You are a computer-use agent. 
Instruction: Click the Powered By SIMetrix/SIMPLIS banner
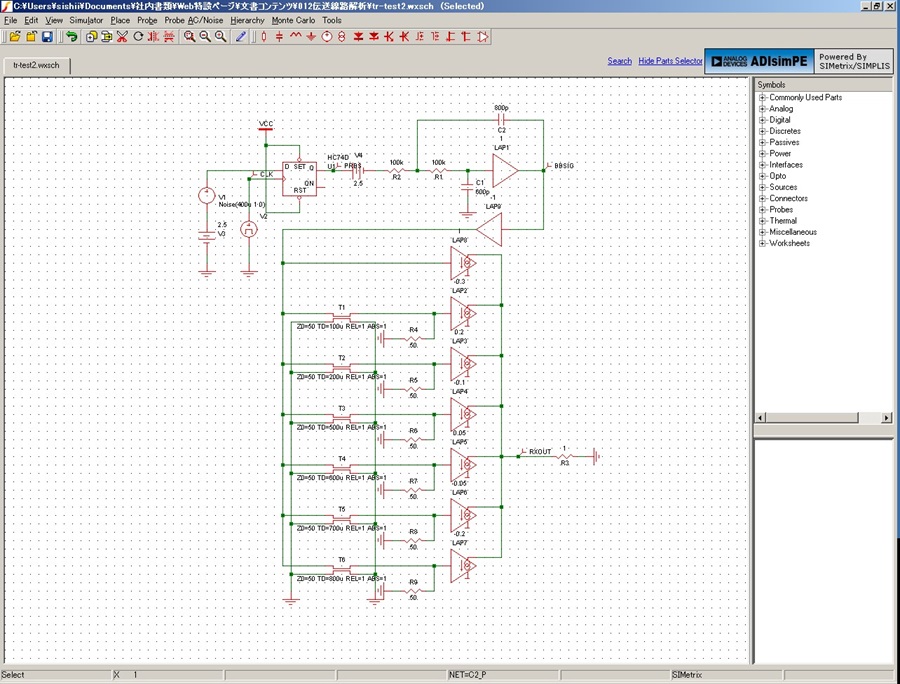tap(854, 61)
